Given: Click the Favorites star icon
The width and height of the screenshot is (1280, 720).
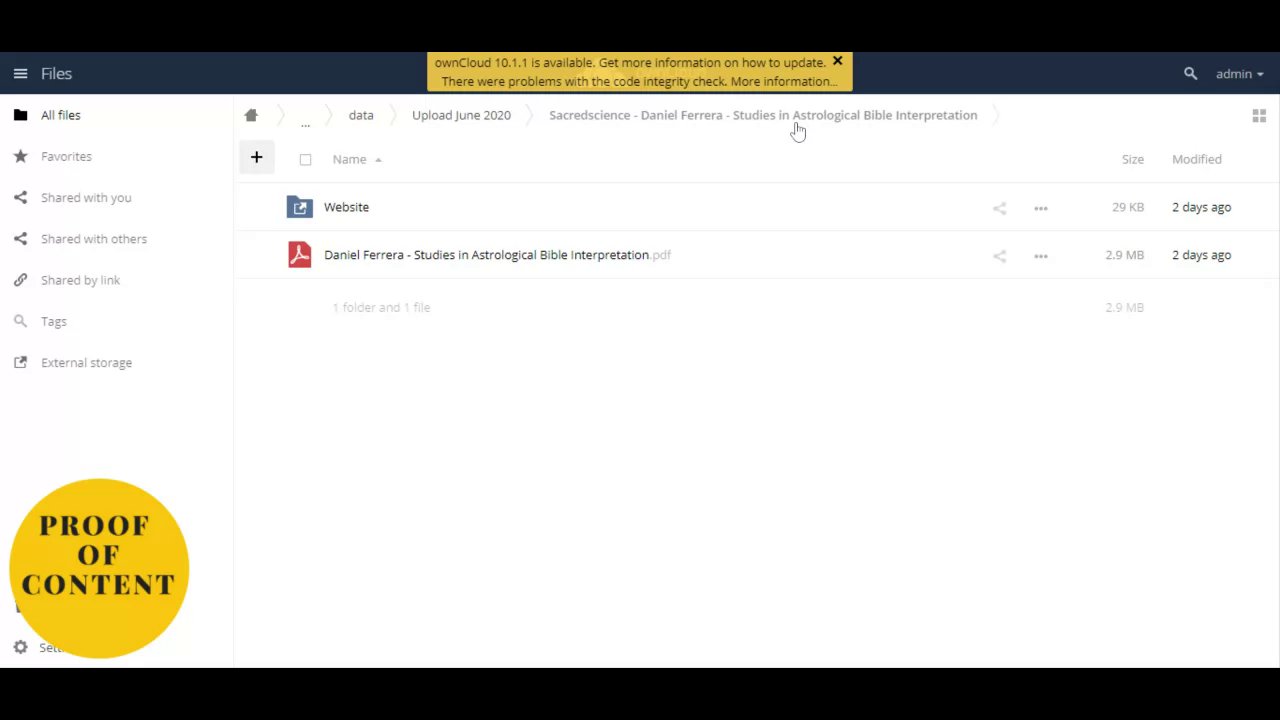Looking at the screenshot, I should pos(20,156).
